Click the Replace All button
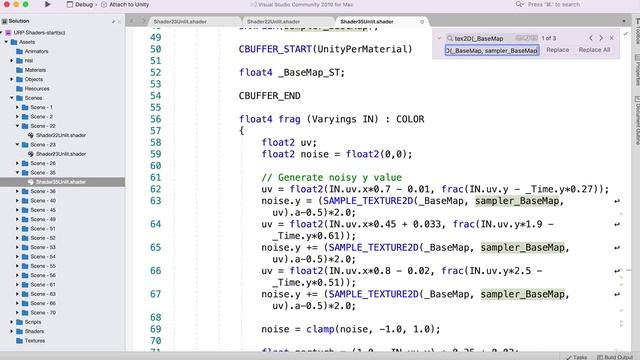Screen dimensions: 640x360 point(594,50)
